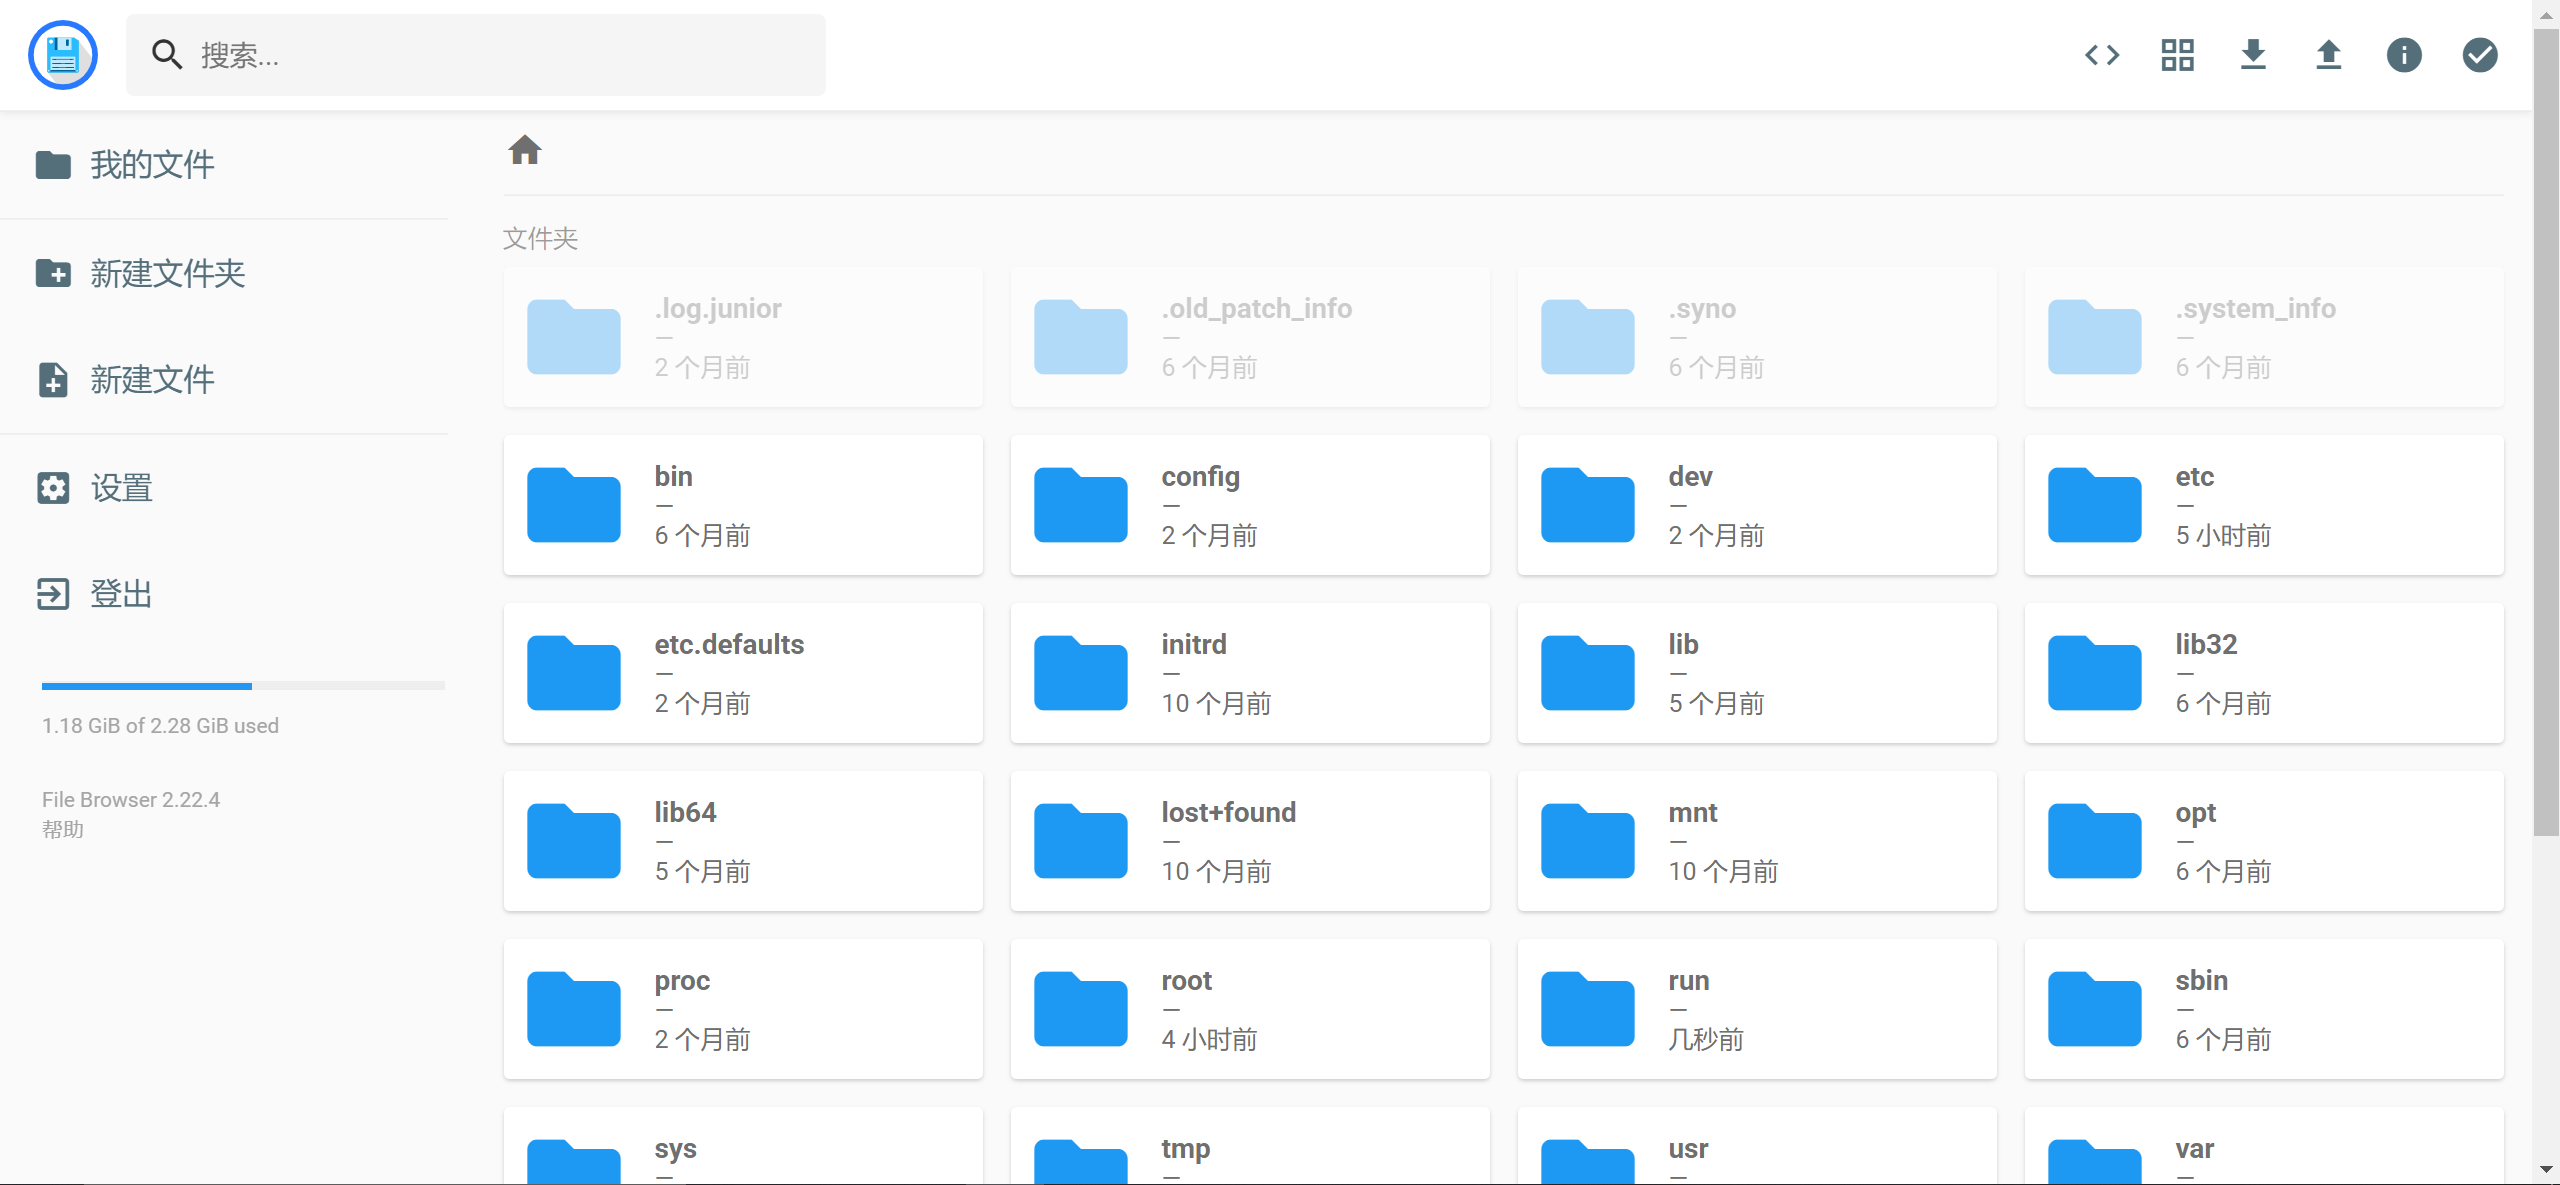Go to the home breadcrumb icon
Screen dimensions: 2560x1185
[x=525, y=150]
